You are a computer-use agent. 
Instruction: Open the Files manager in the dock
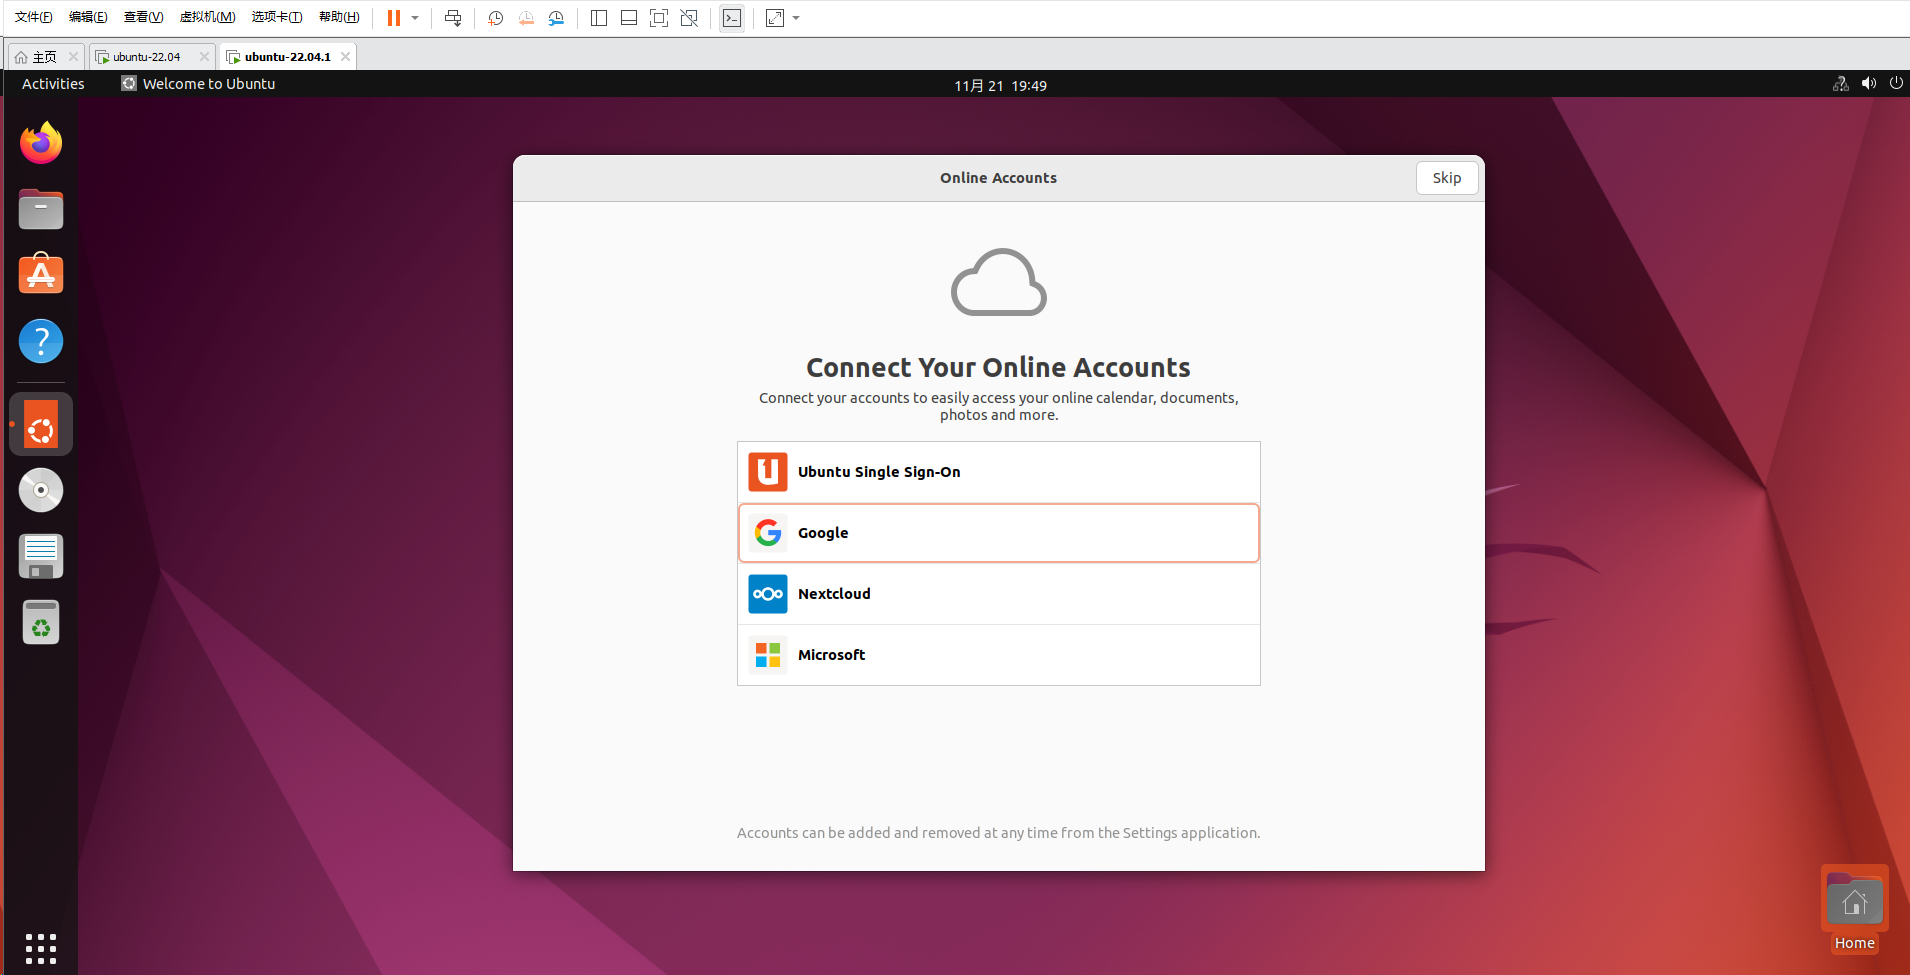pyautogui.click(x=41, y=209)
